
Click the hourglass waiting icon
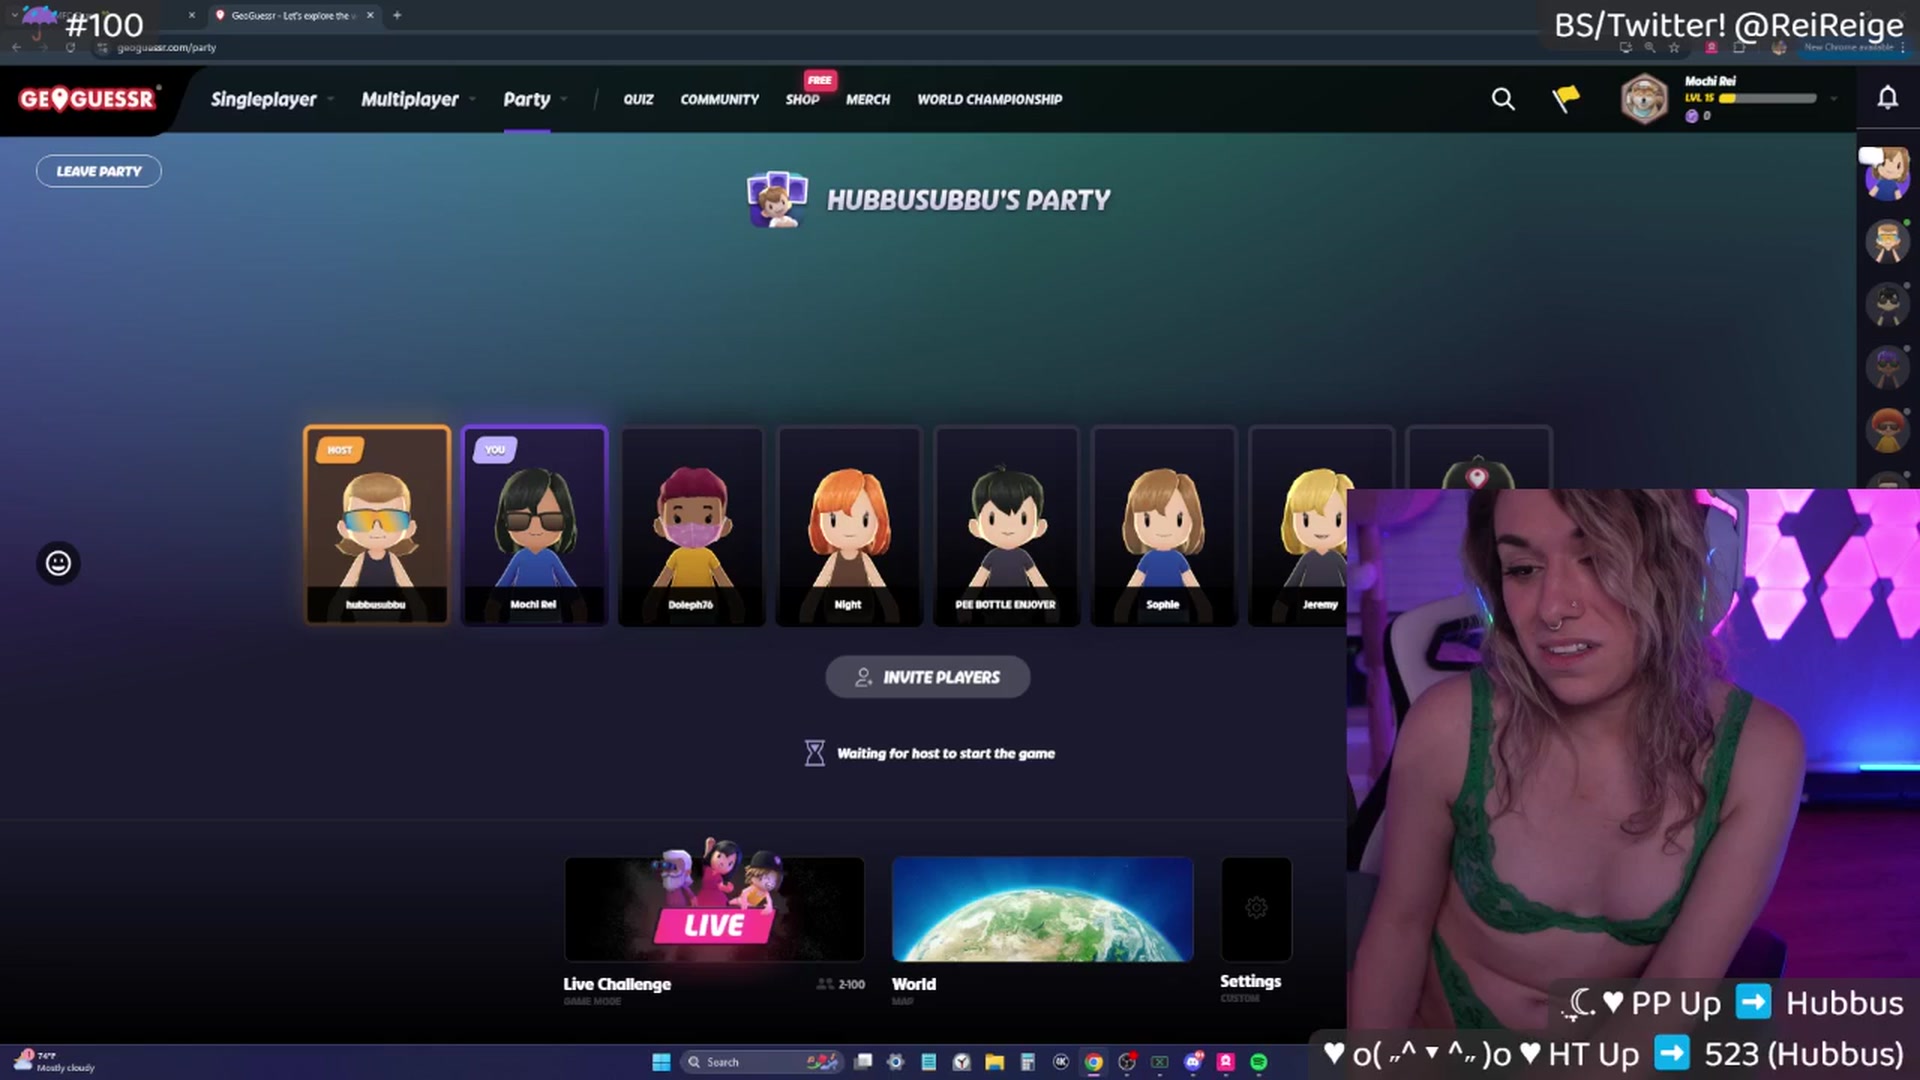click(x=815, y=753)
